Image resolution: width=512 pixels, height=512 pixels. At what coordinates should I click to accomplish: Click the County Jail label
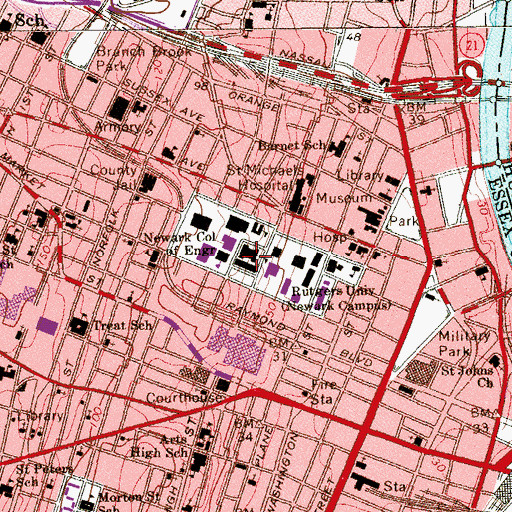[114, 177]
